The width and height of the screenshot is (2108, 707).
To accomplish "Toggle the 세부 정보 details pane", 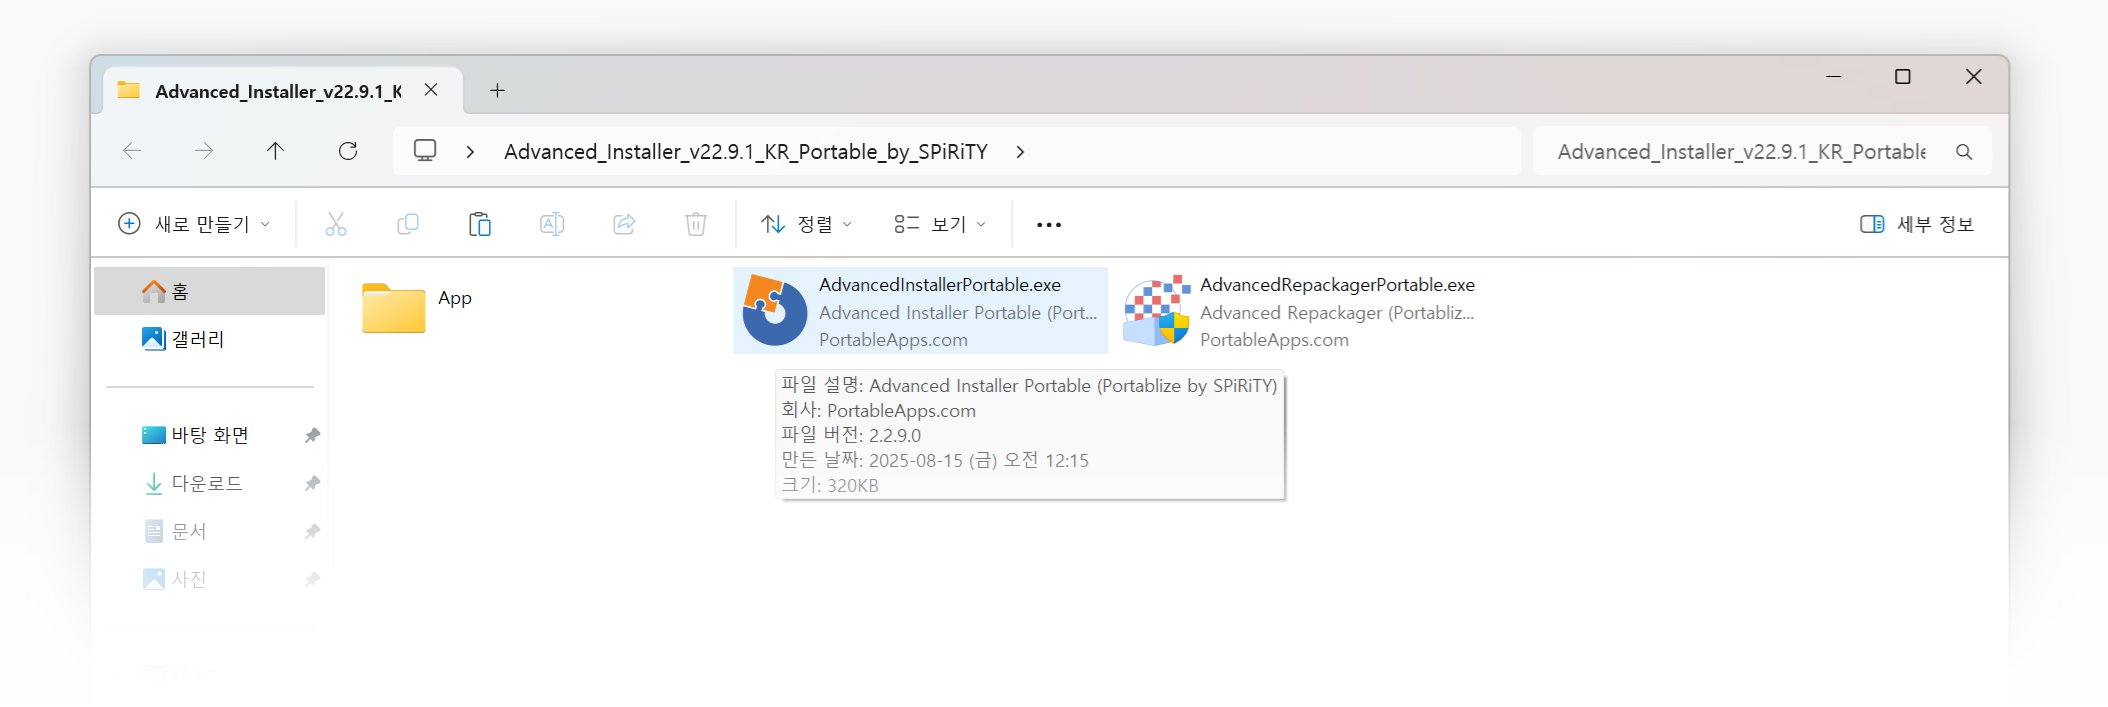I will (1917, 224).
